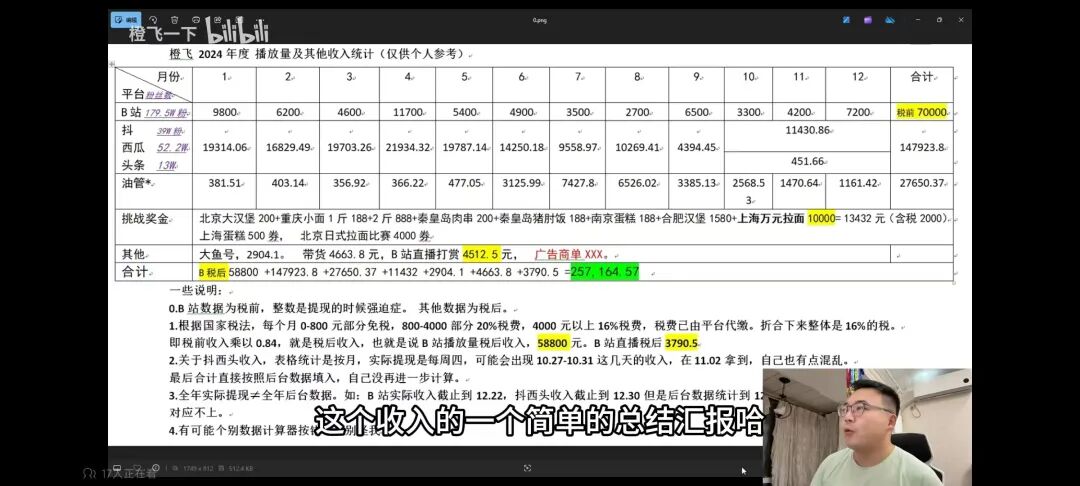Click the 月份 header label

click(169, 76)
